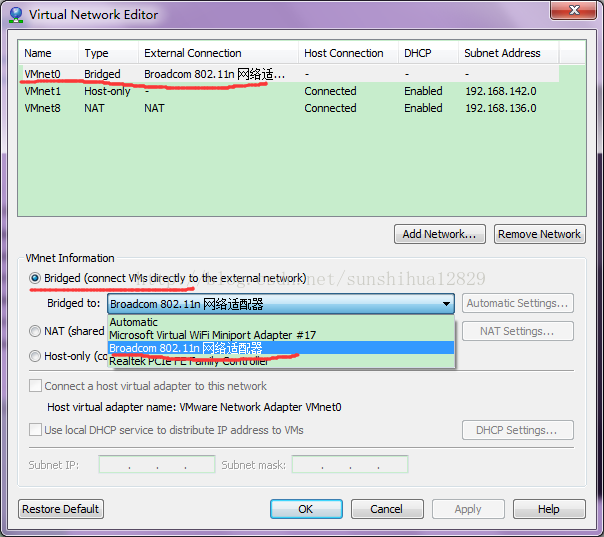This screenshot has height=537, width=604.
Task: Toggle Use local DHCP service checkbox
Action: [35, 430]
